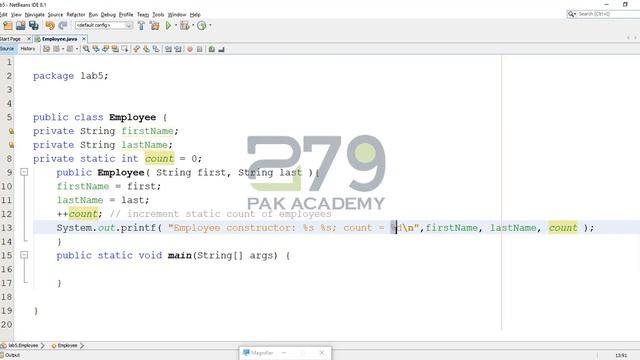
Task: Close the Magnifier window
Action: click(x=322, y=353)
